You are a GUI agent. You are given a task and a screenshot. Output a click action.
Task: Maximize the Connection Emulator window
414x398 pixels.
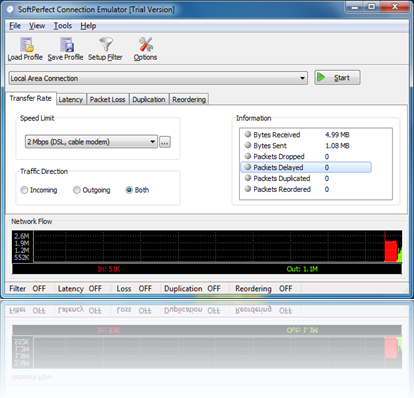(x=372, y=7)
